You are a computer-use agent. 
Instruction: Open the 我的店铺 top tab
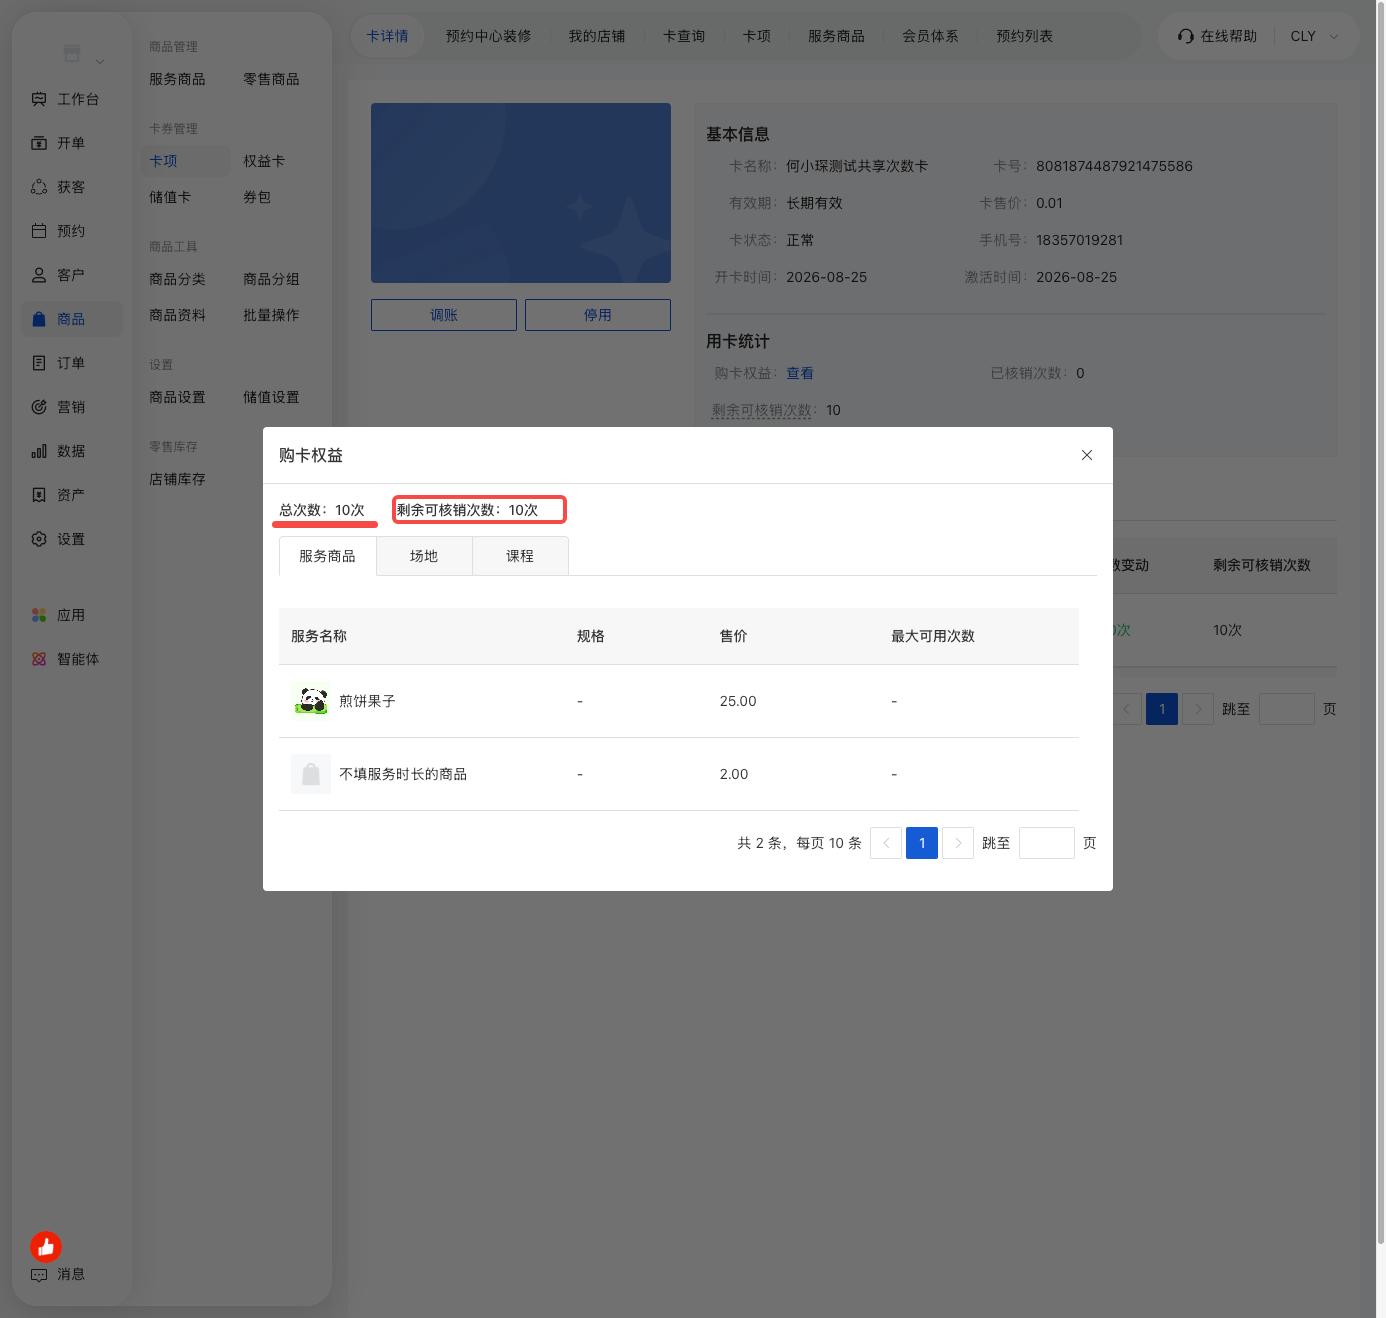click(x=597, y=36)
